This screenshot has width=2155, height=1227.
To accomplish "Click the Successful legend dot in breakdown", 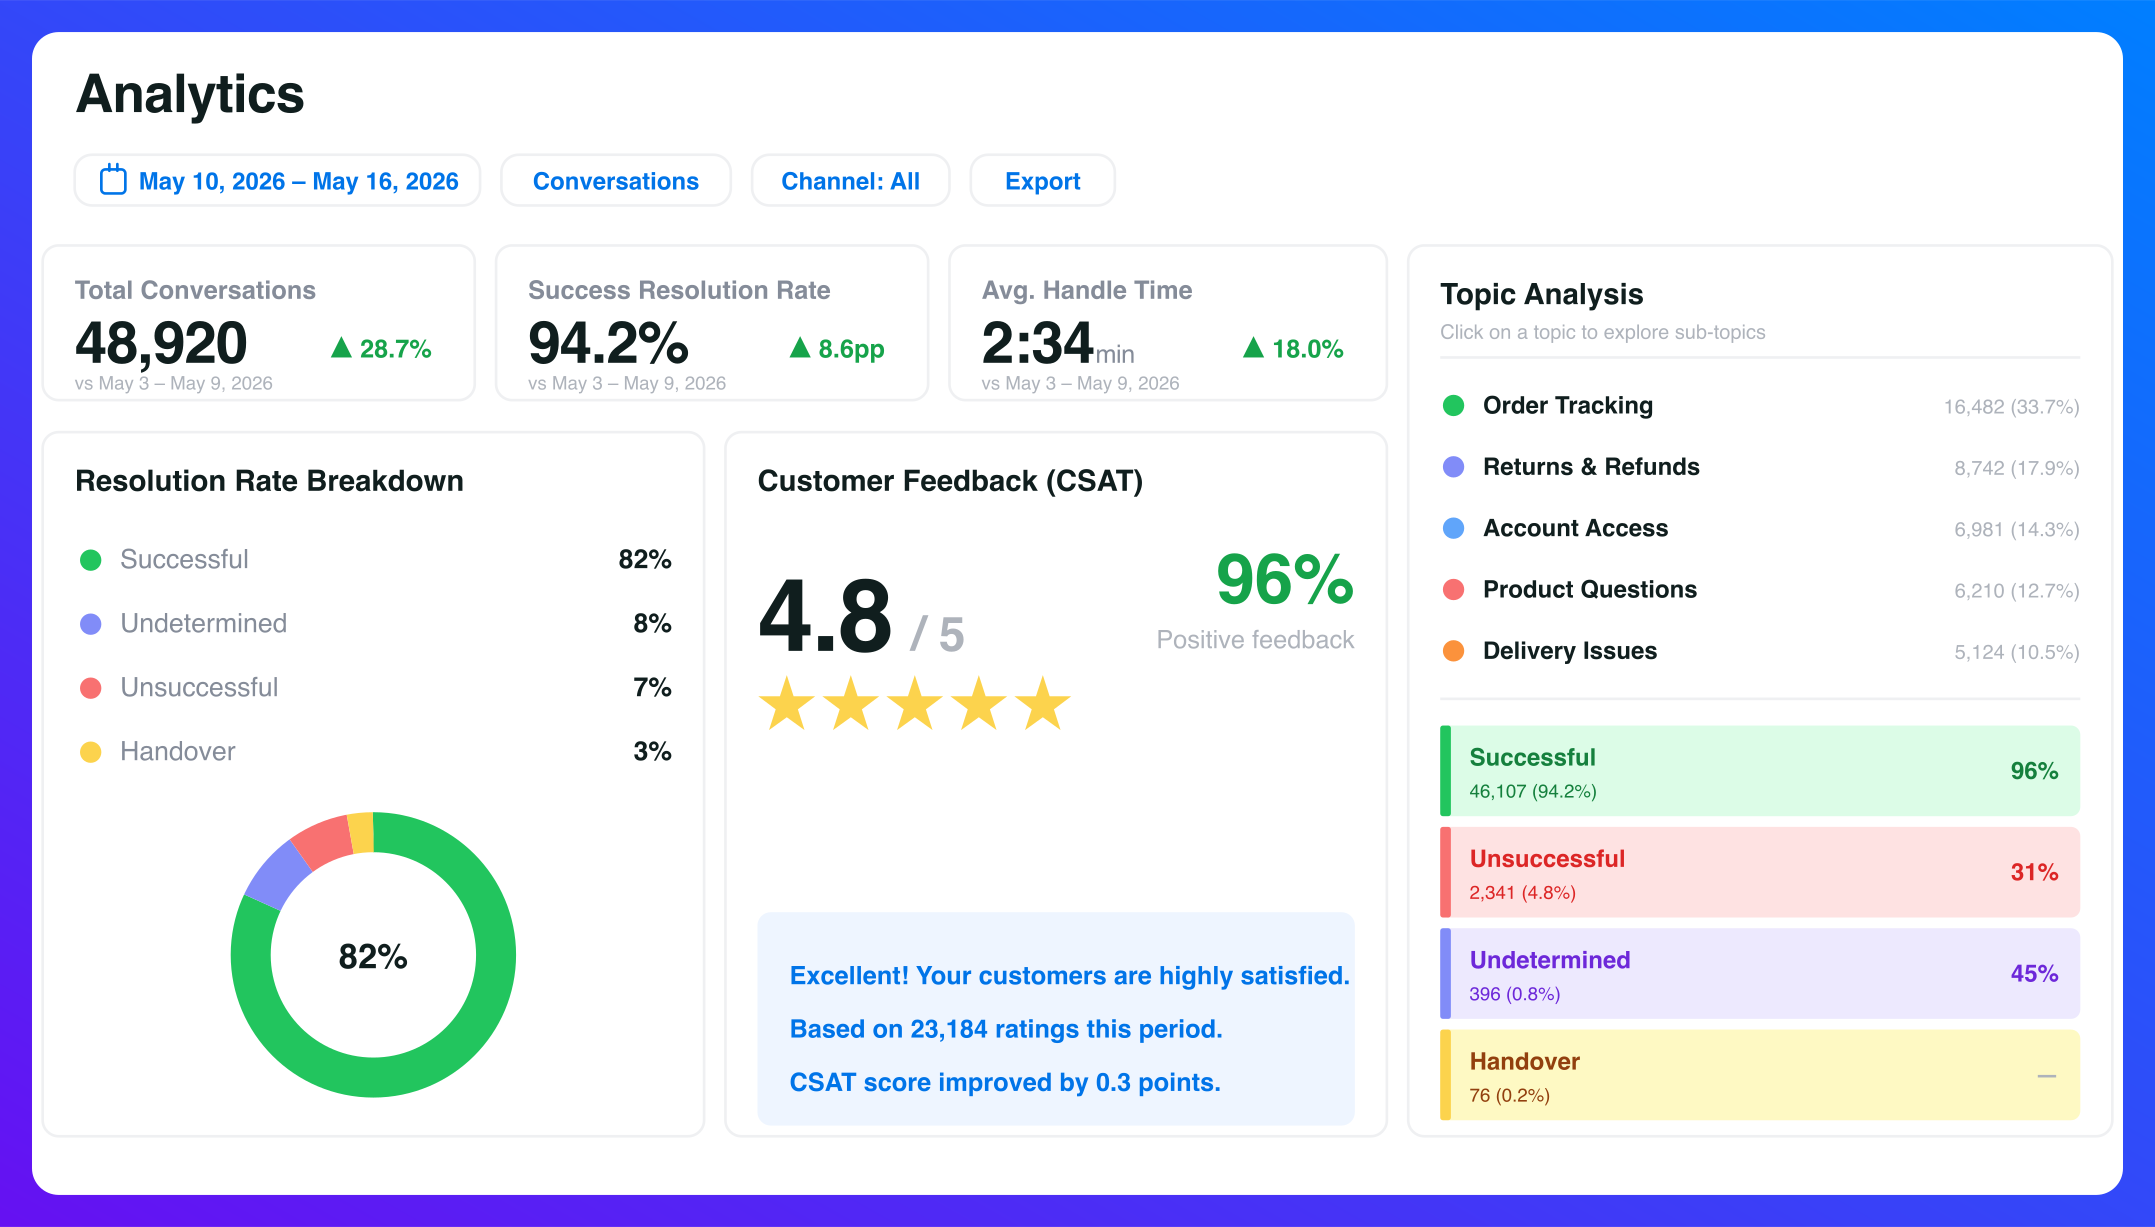I will click(x=91, y=560).
